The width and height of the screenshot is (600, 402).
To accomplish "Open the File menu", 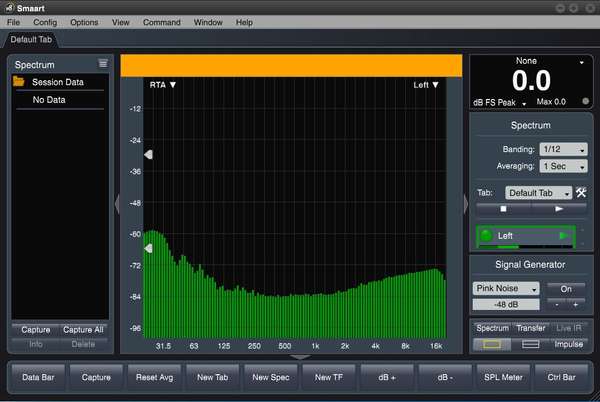I will pos(13,22).
